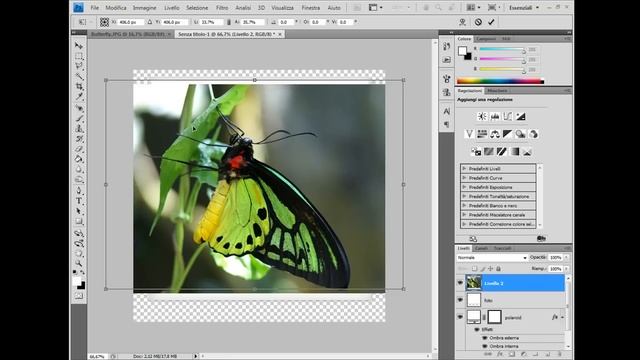640x360 pixels.
Task: Hide the Livello 2 layer
Action: click(460, 283)
